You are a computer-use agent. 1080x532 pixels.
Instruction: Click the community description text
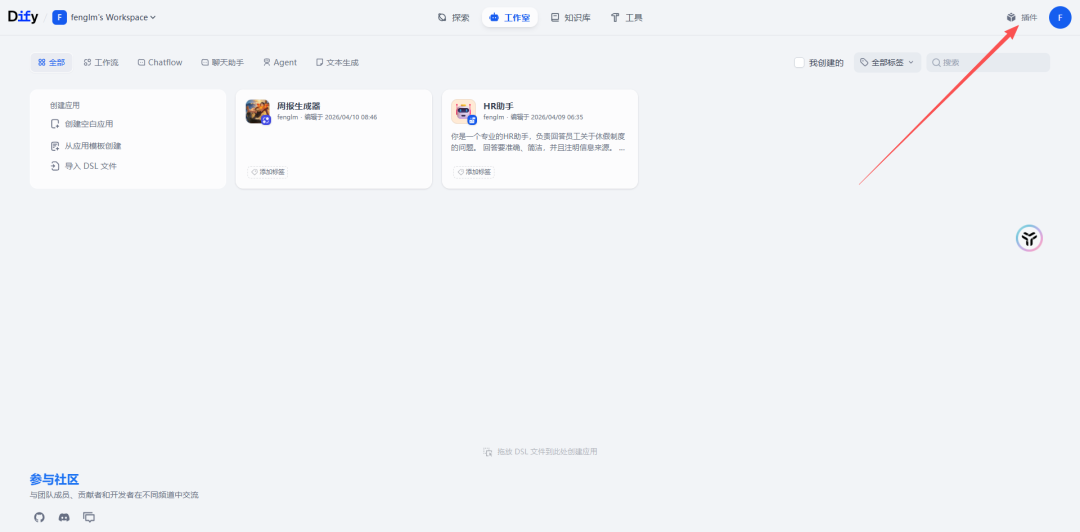point(114,495)
